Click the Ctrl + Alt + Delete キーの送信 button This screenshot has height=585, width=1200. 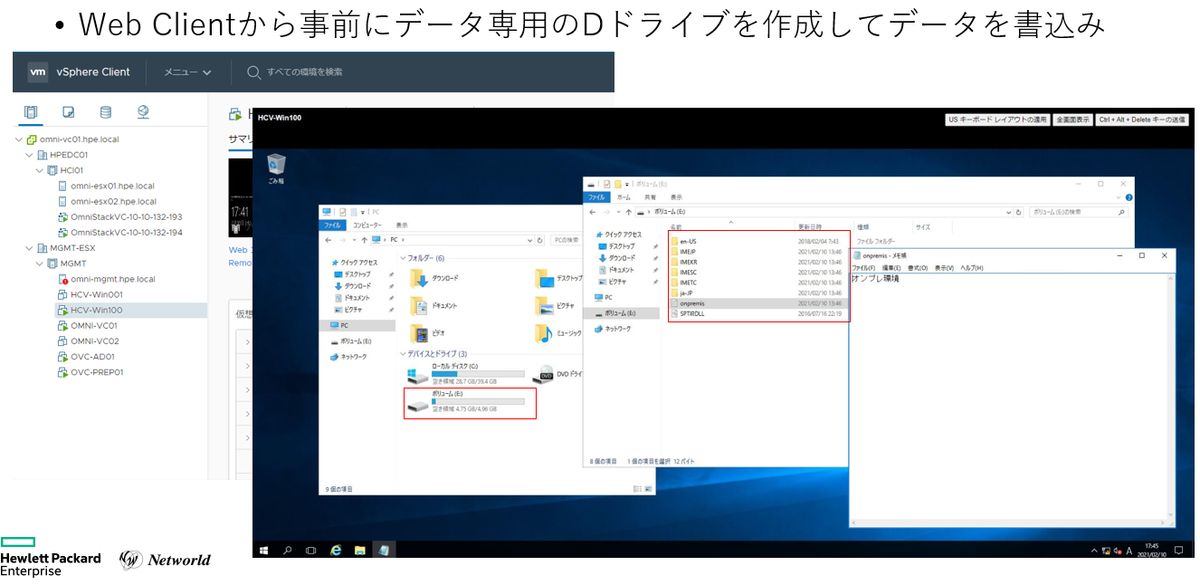click(x=1140, y=118)
